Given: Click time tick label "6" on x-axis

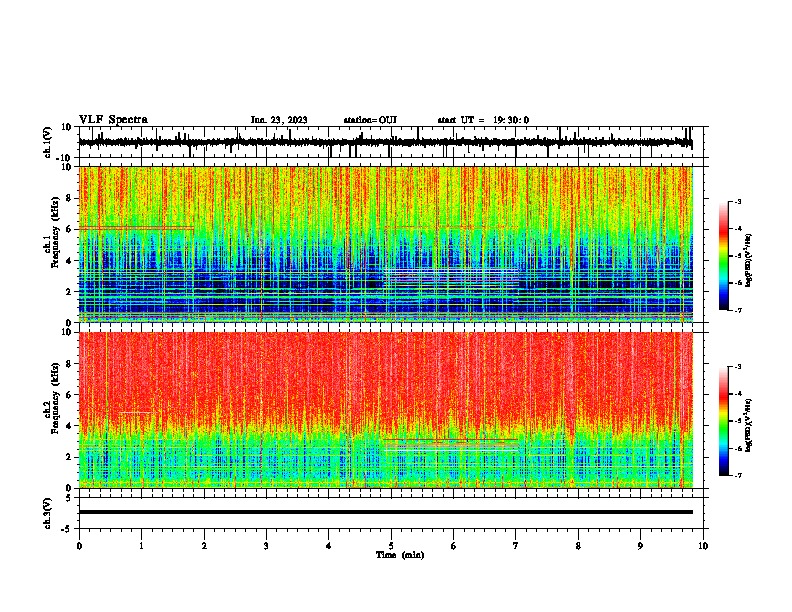Looking at the screenshot, I should point(454,546).
